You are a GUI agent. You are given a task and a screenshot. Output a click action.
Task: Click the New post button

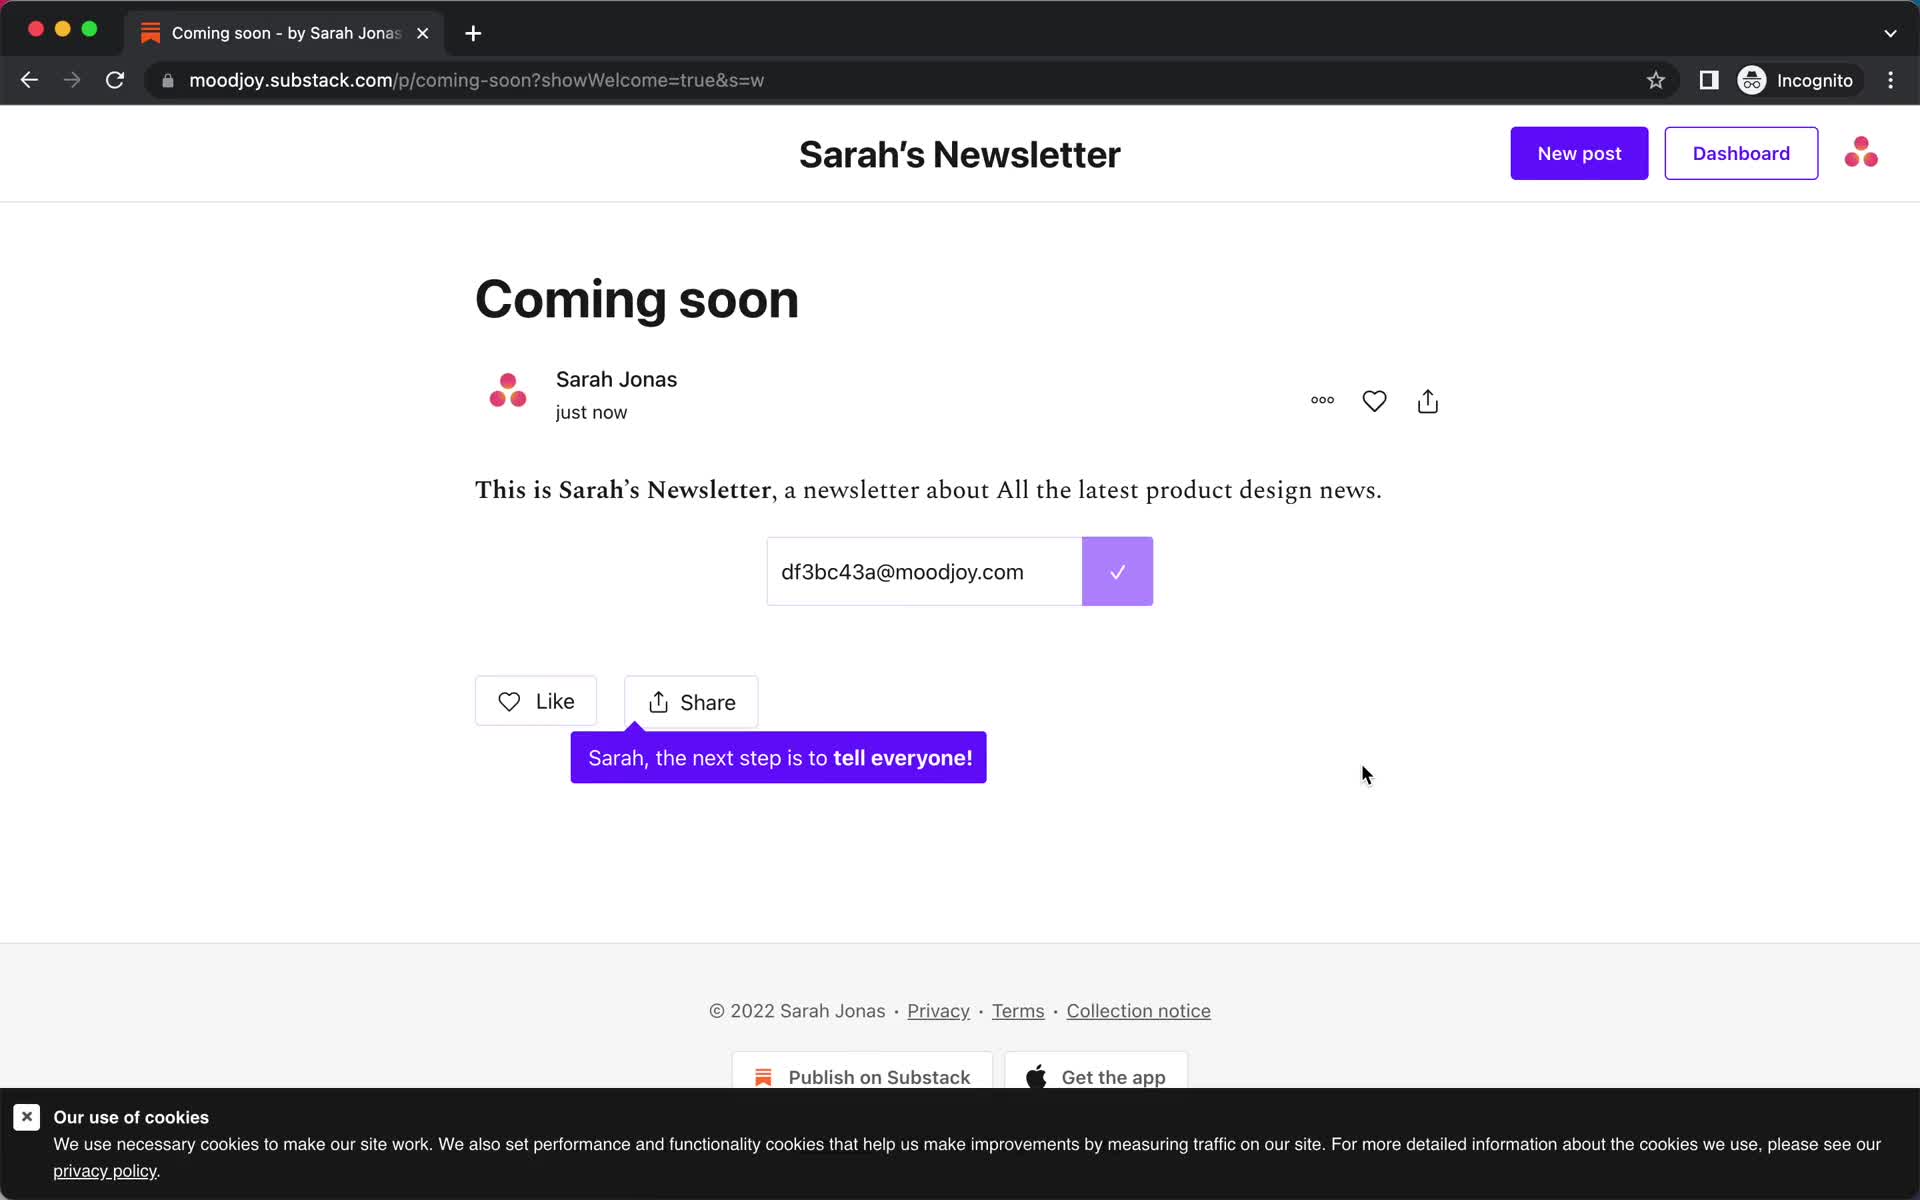tap(1579, 153)
